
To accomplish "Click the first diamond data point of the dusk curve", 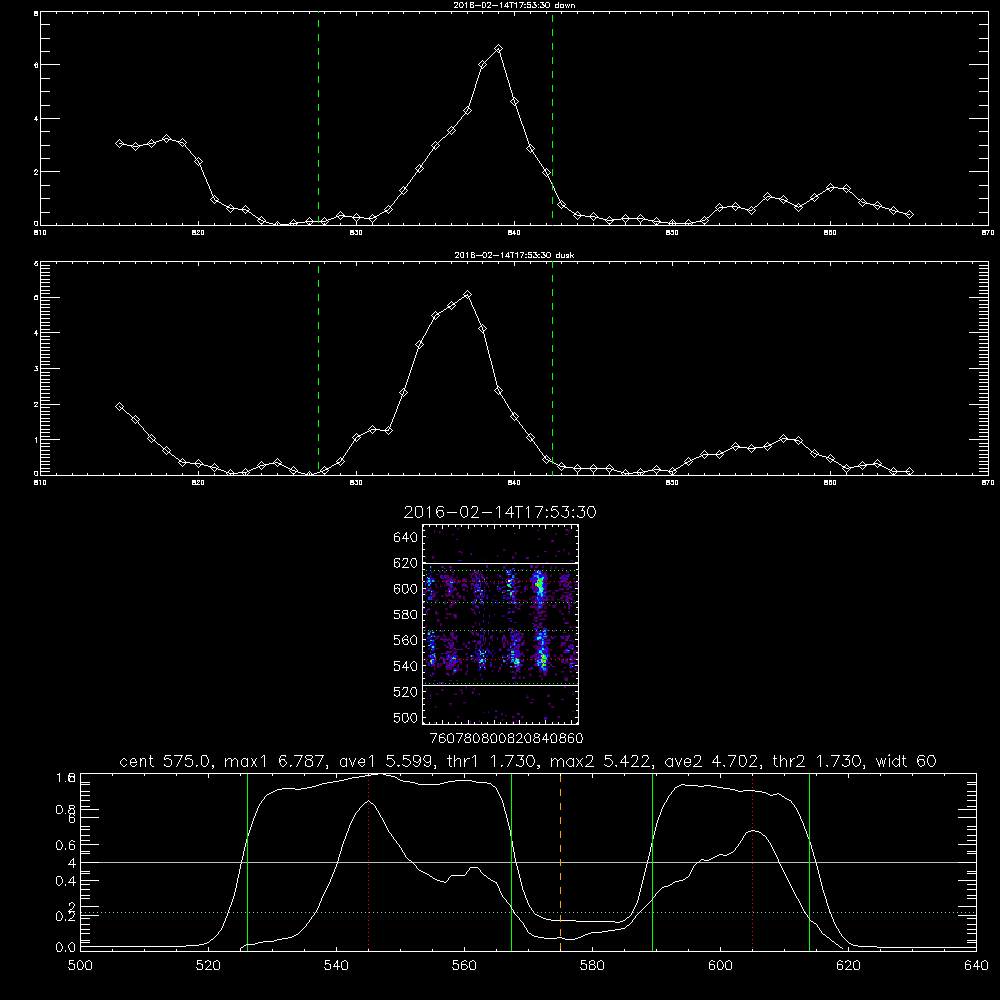I will click(x=119, y=406).
